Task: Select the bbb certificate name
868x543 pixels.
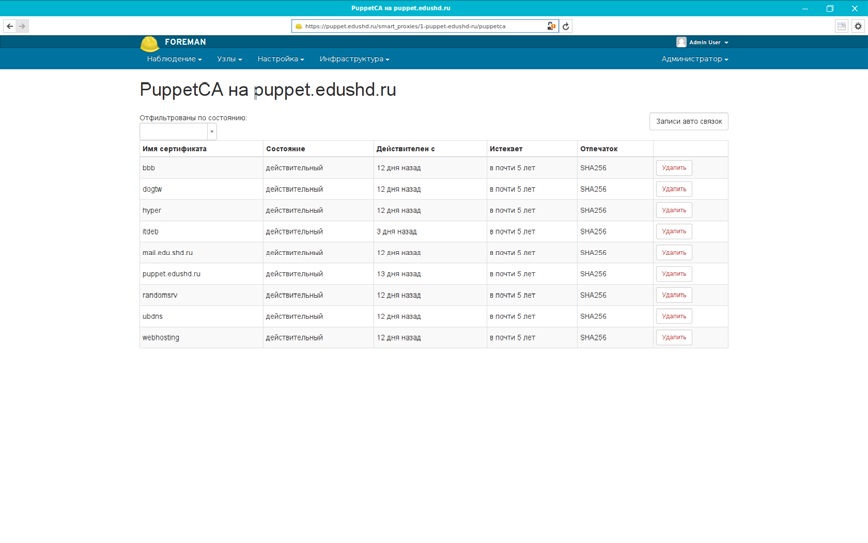Action: coord(148,168)
